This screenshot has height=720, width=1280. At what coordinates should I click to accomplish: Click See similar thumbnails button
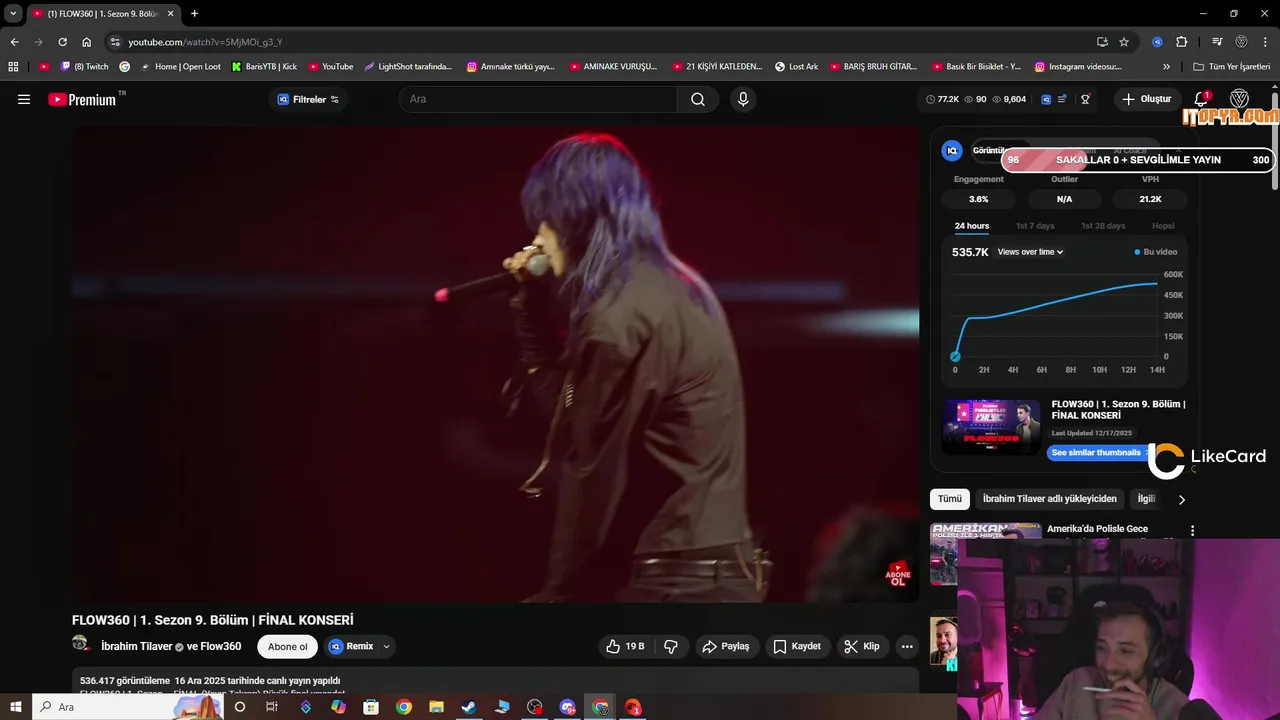(1097, 453)
